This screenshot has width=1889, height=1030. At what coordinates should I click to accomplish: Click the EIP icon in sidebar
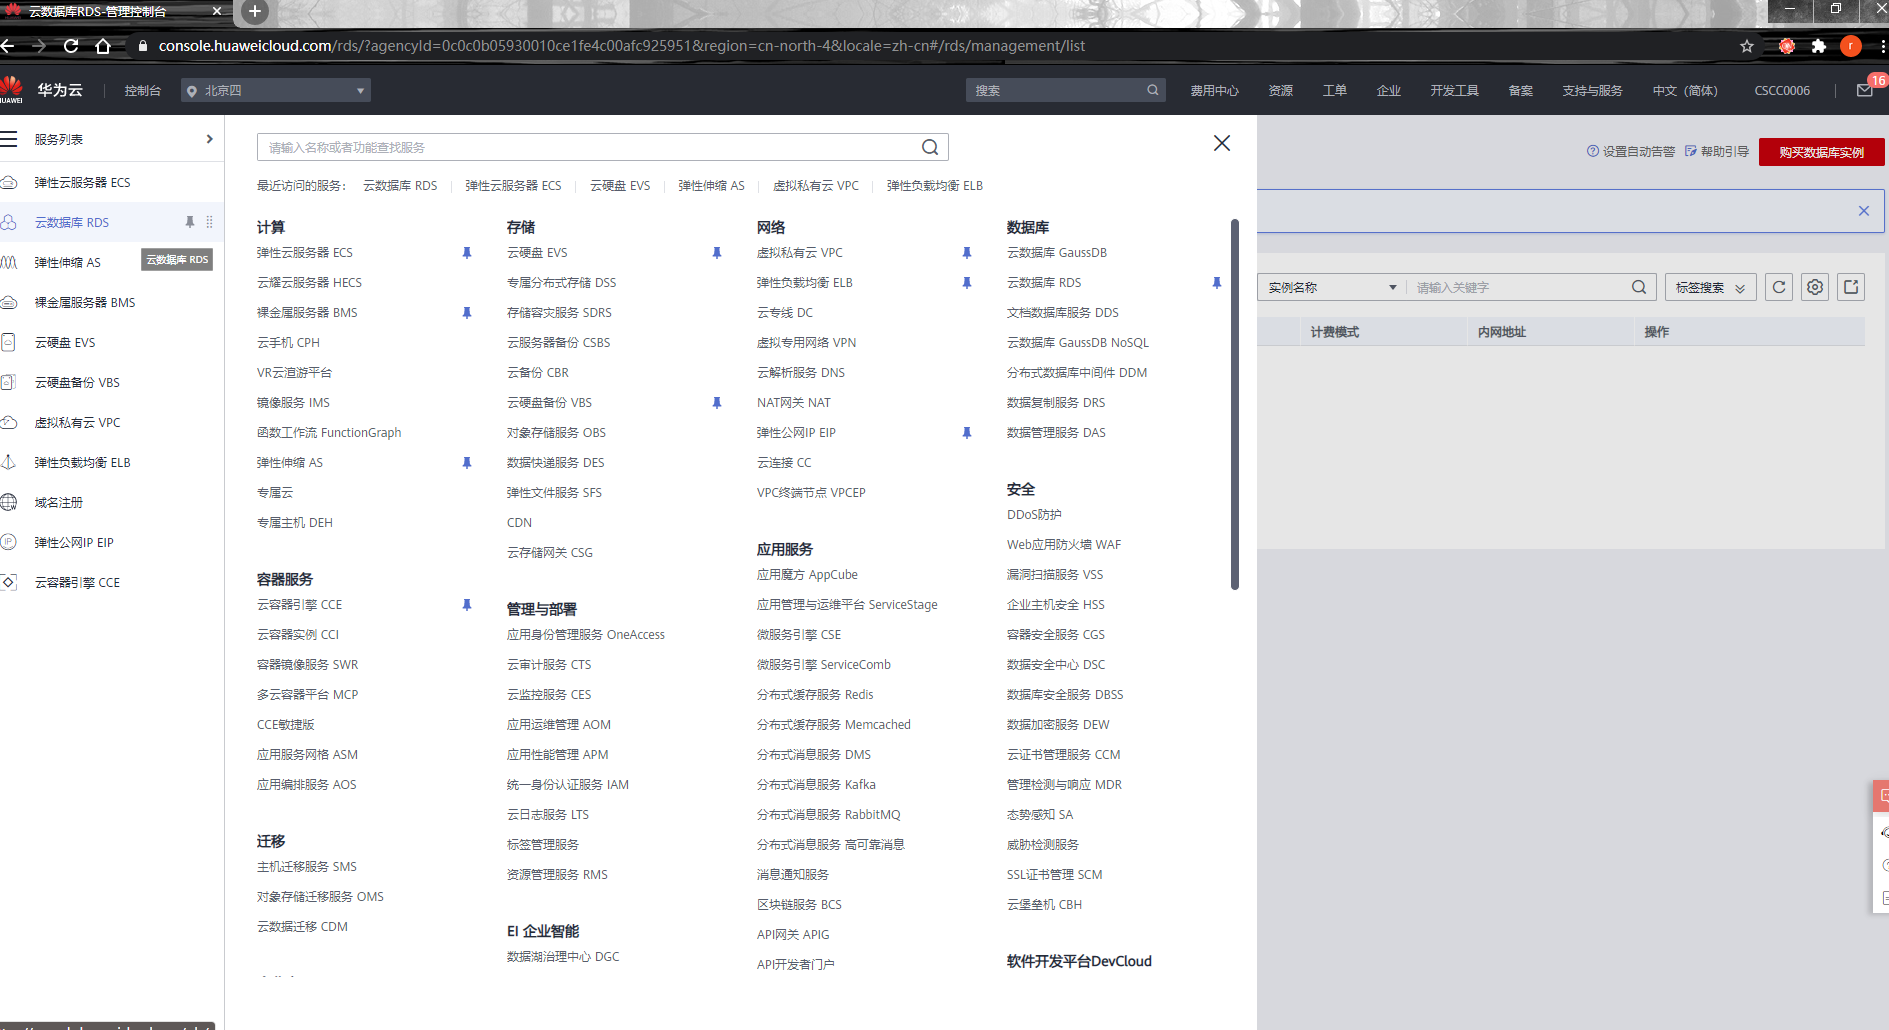(9, 542)
